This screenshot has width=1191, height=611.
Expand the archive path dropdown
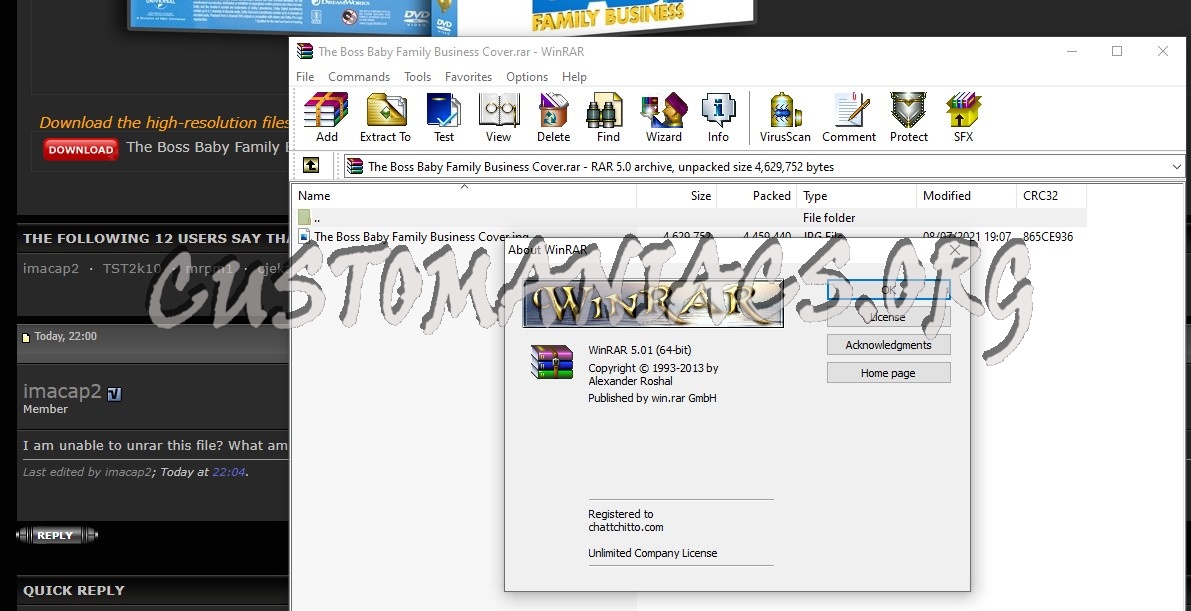[x=1177, y=166]
